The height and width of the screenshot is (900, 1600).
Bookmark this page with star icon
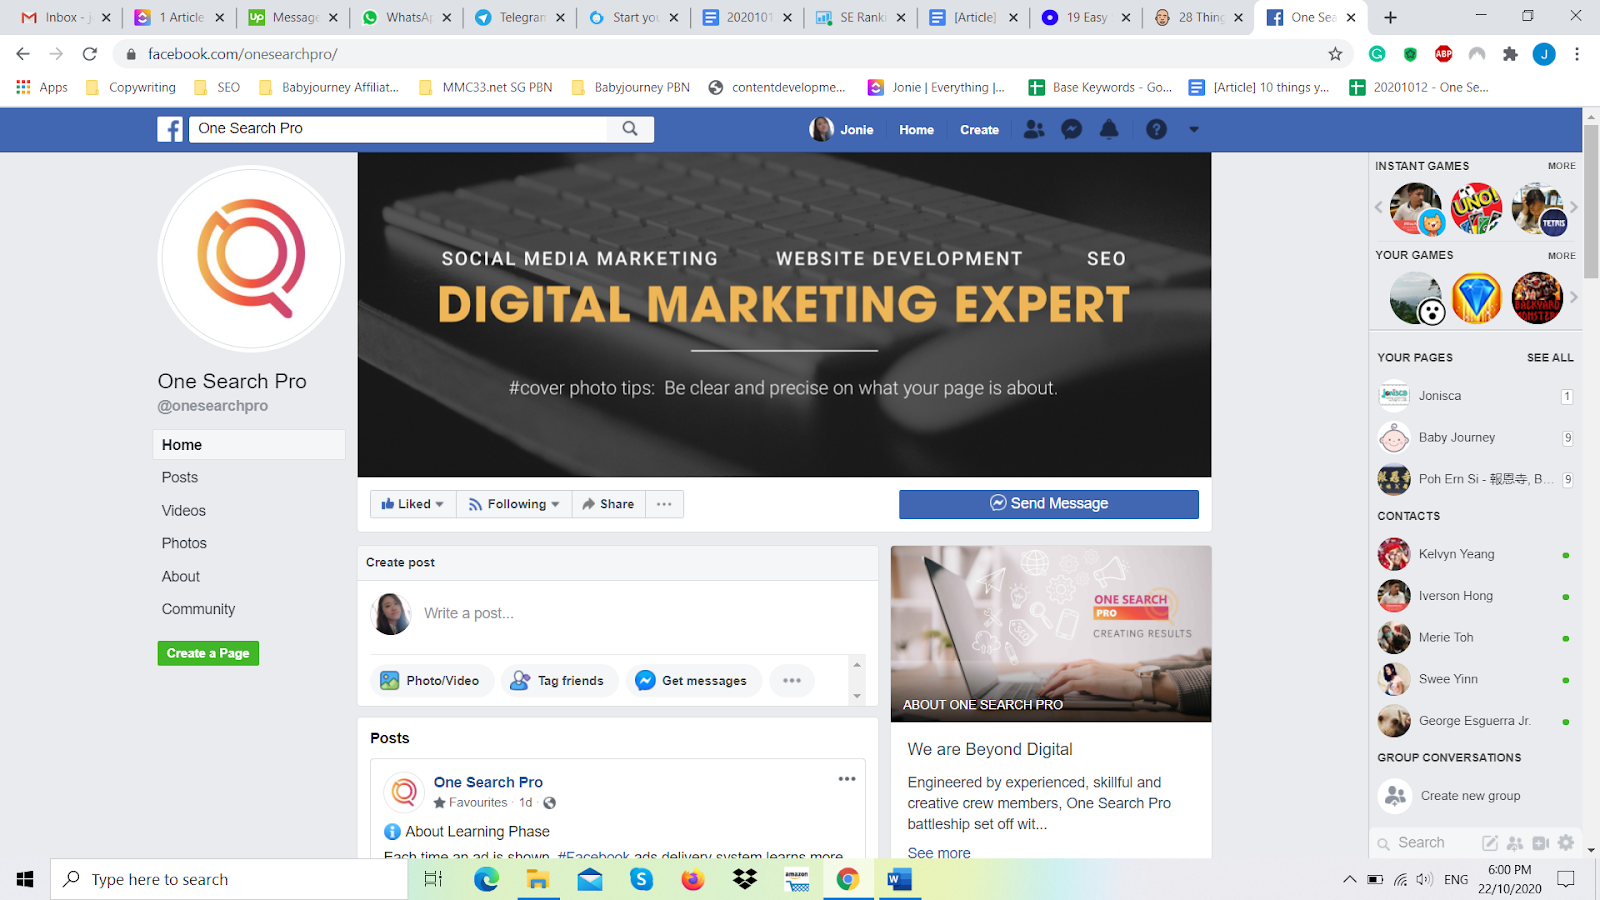tap(1335, 54)
